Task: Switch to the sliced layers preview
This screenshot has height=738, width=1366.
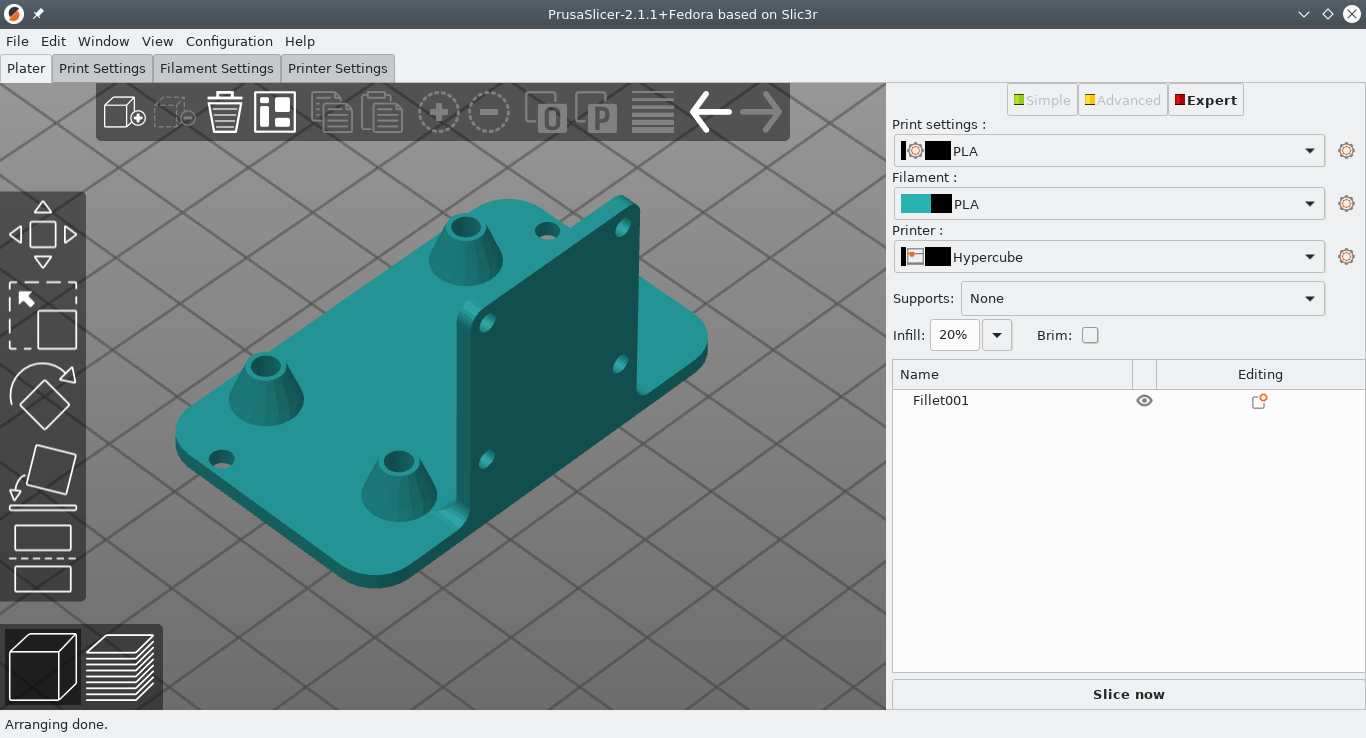Action: coord(120,666)
